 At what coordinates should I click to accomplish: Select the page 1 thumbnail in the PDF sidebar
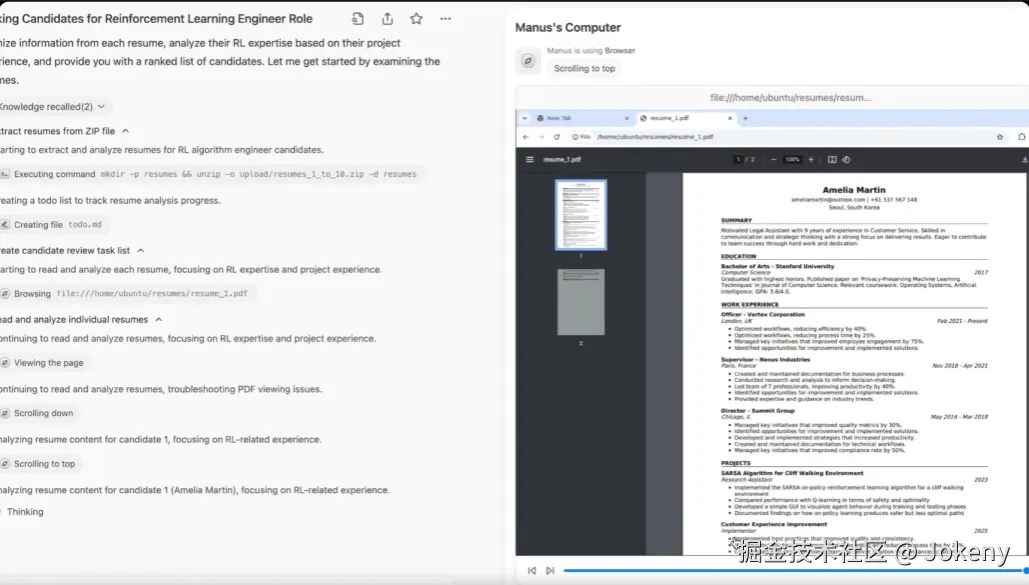pos(581,215)
